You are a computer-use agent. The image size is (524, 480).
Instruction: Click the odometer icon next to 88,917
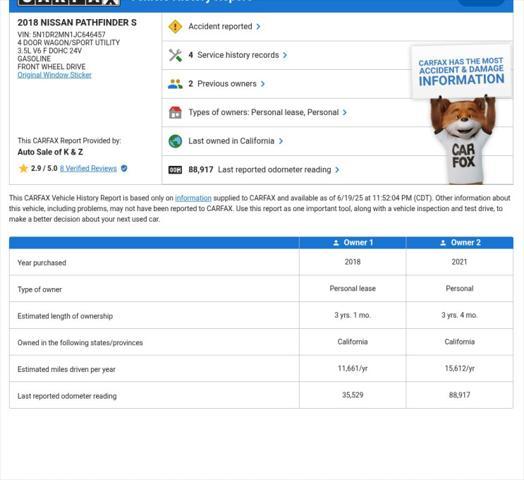(175, 170)
